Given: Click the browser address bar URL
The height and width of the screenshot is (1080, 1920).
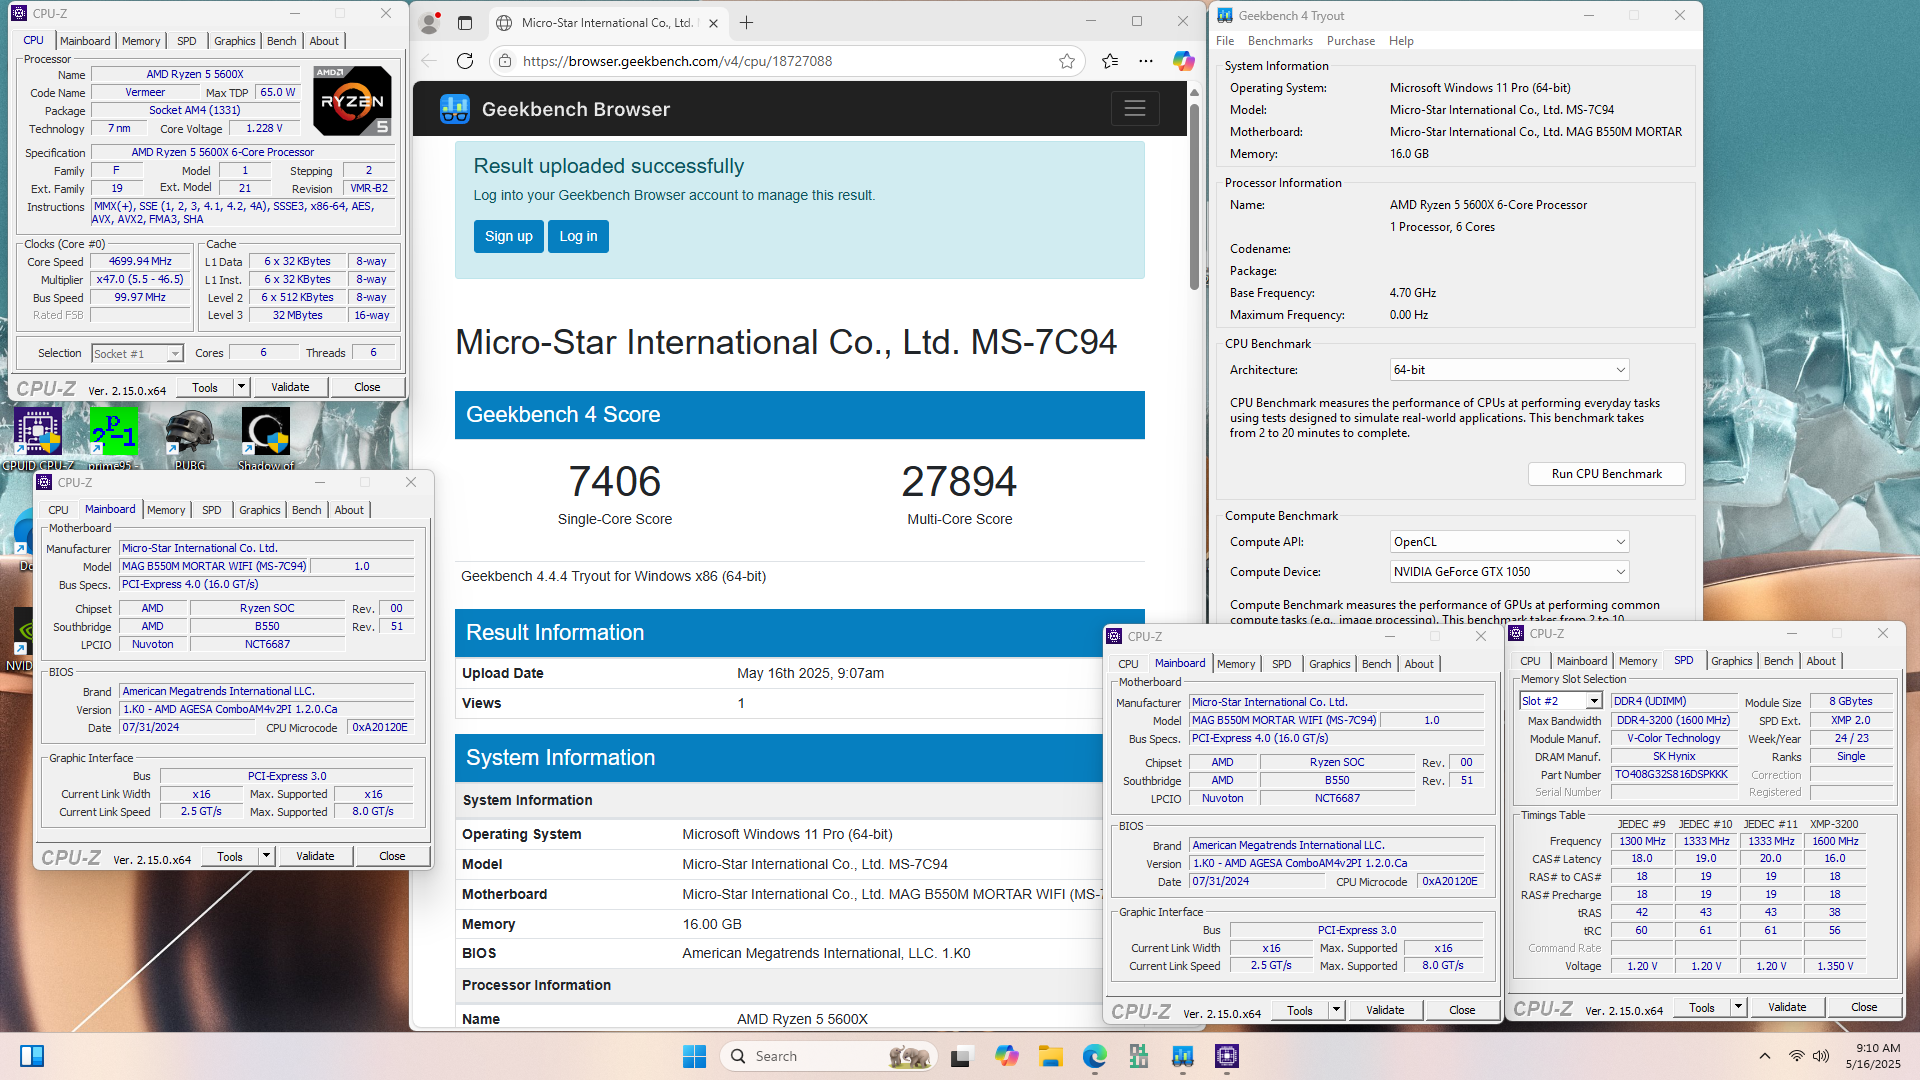Looking at the screenshot, I should [677, 61].
